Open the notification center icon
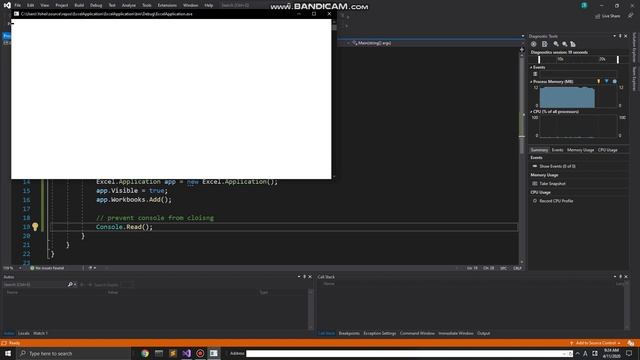Image resolution: width=640 pixels, height=360 pixels. pyautogui.click(x=629, y=353)
